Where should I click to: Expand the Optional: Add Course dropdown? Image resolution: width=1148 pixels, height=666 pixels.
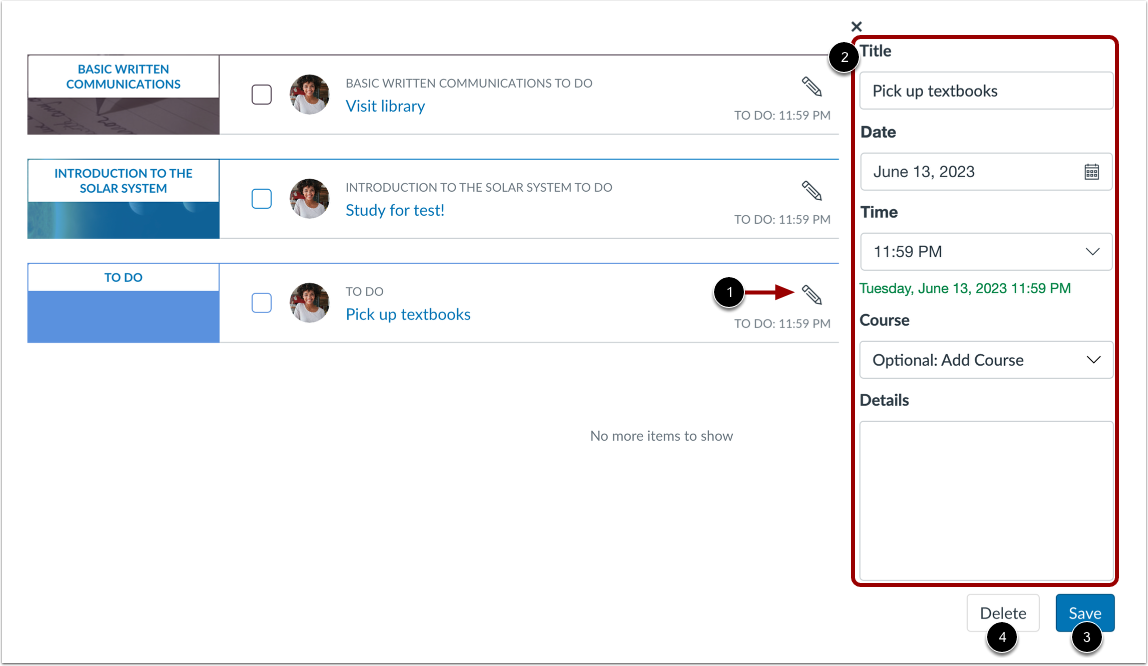pos(986,359)
